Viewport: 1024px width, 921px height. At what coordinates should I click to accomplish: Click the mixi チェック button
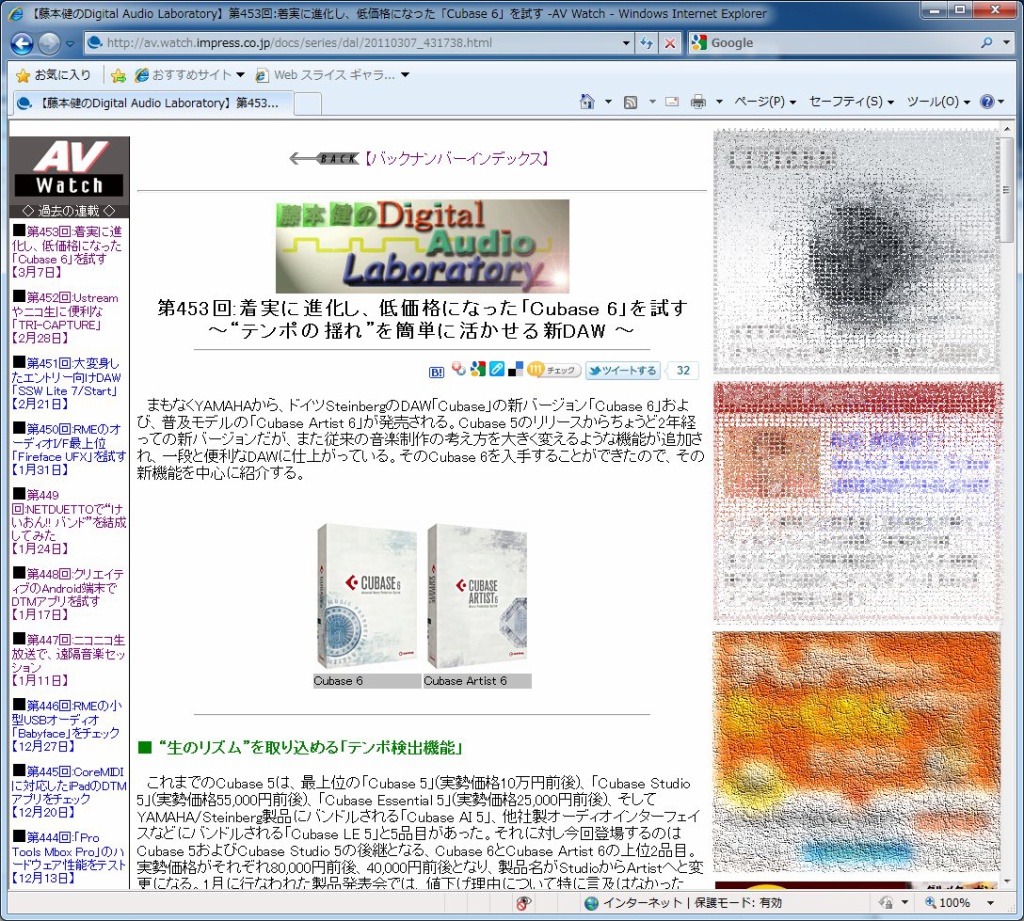(x=554, y=370)
